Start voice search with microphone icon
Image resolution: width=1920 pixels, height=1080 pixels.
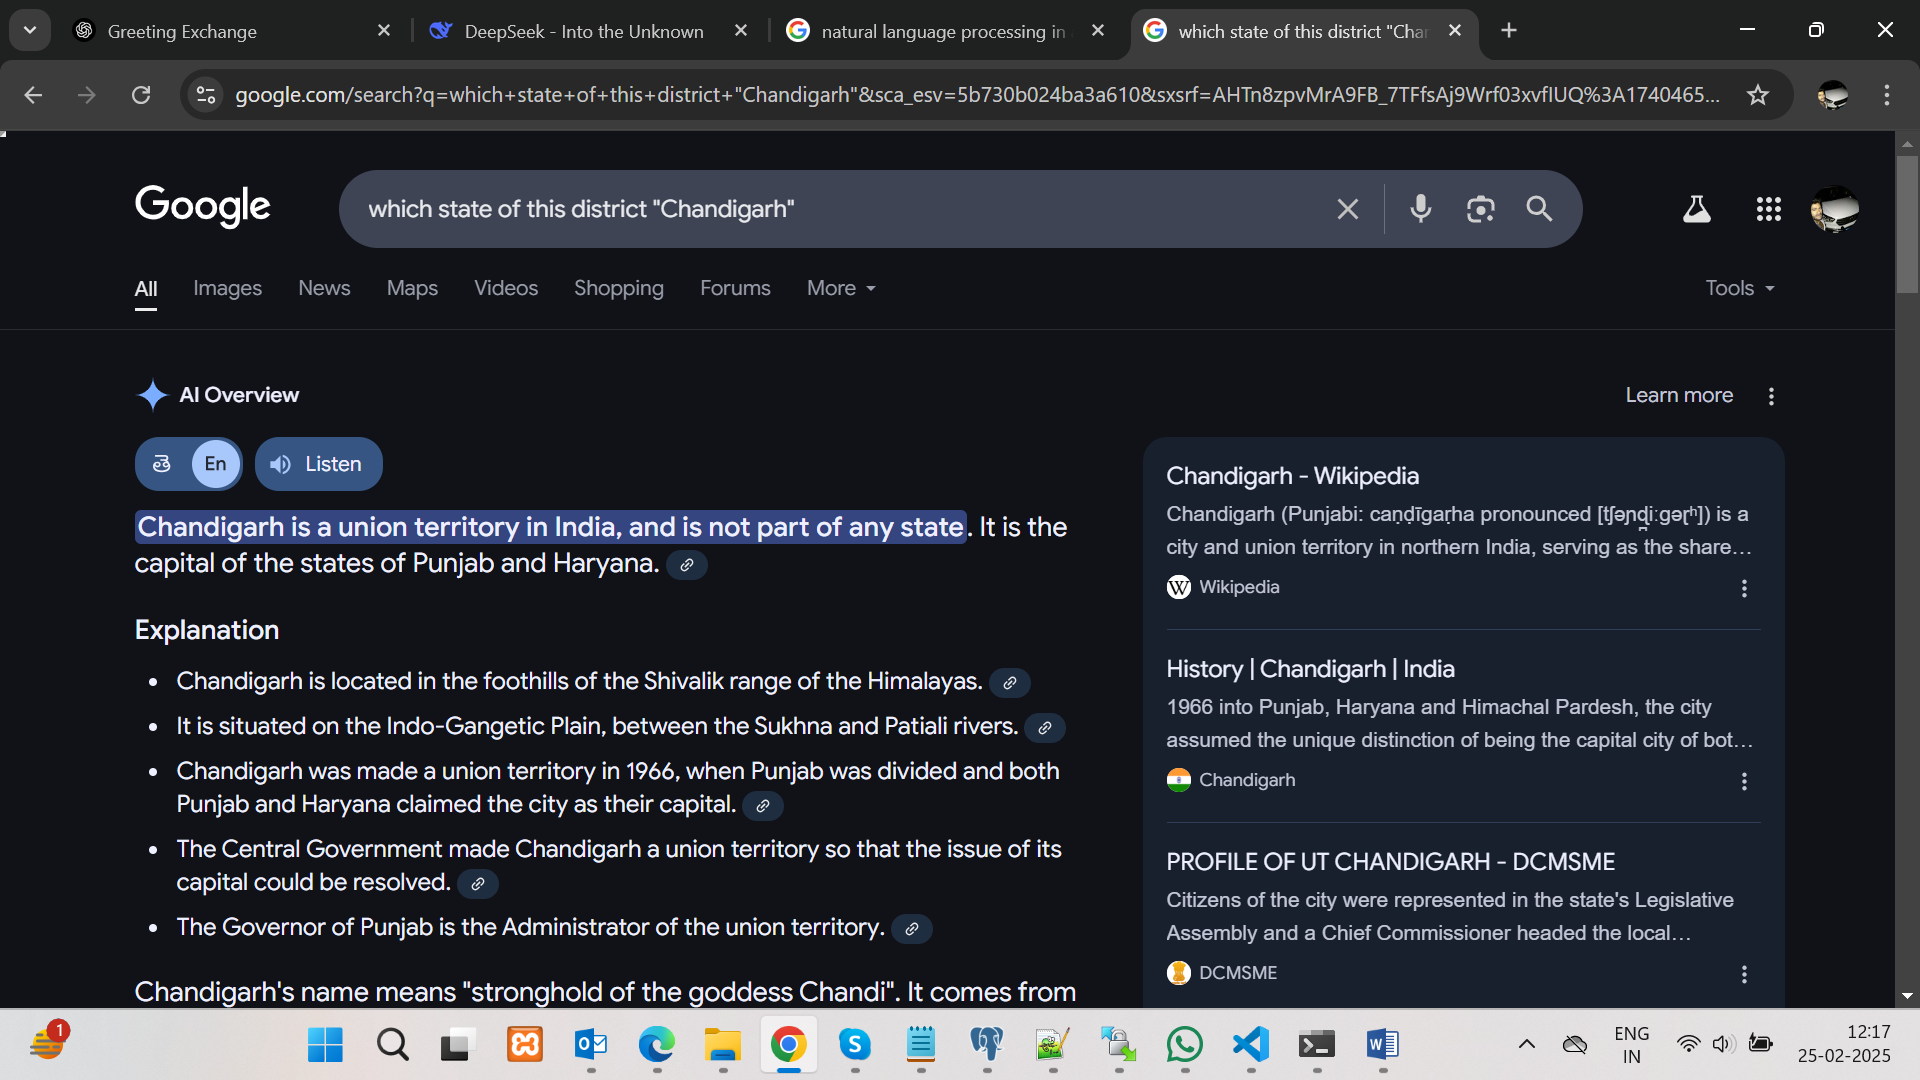coord(1420,209)
